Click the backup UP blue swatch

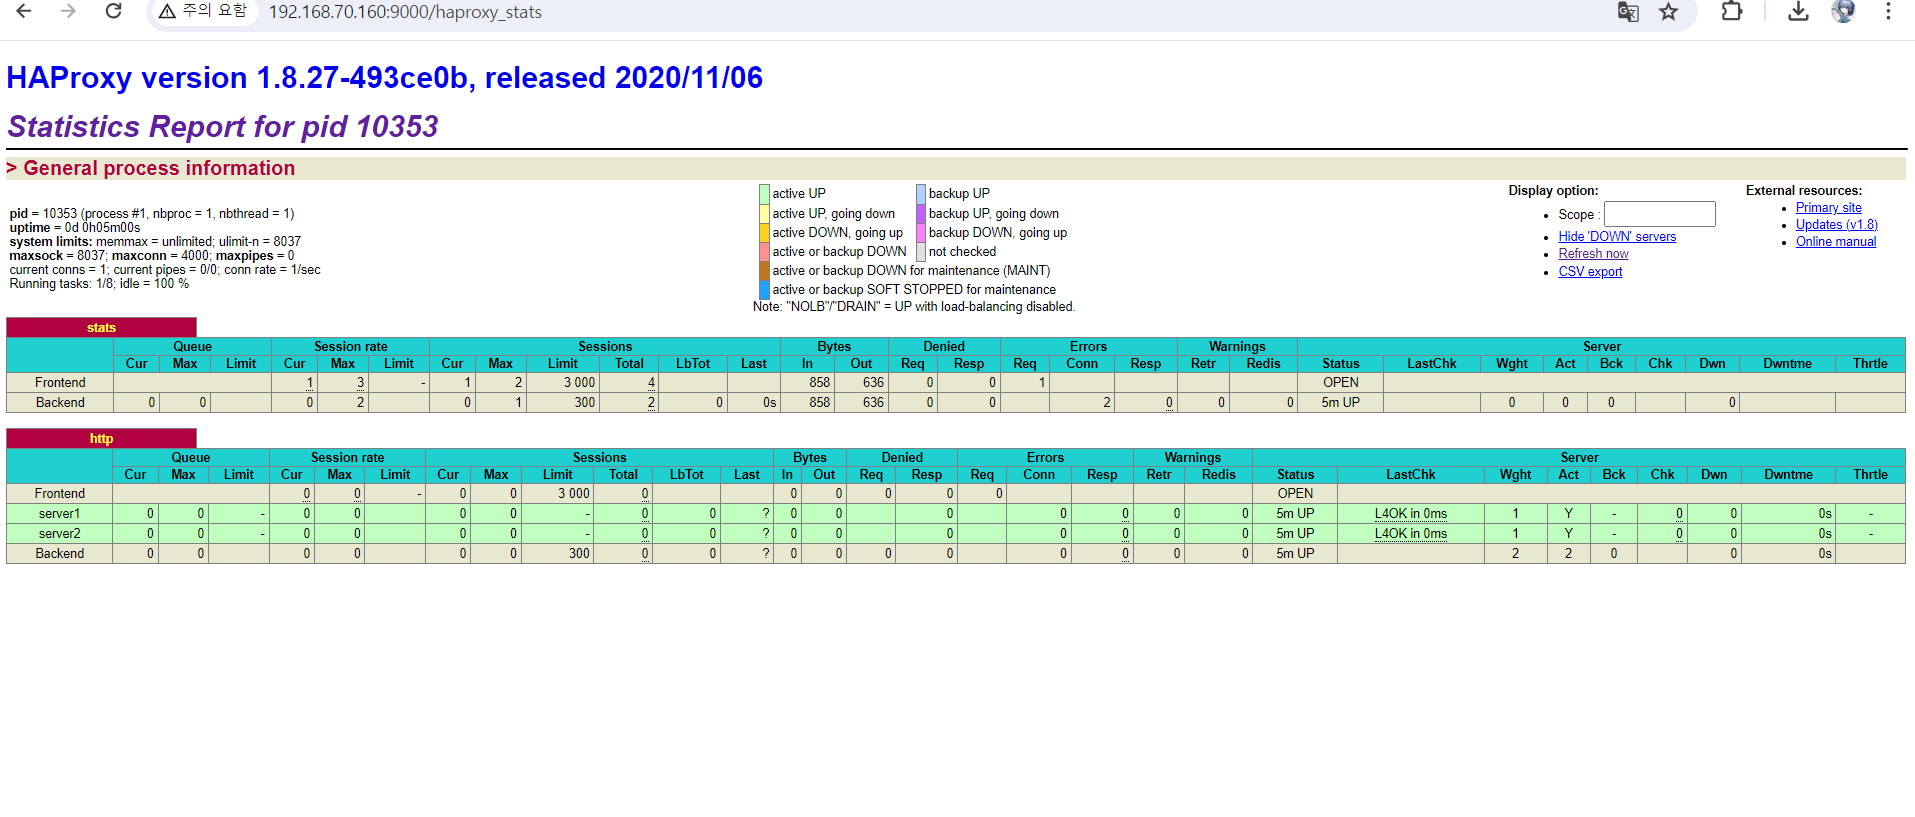[x=921, y=194]
